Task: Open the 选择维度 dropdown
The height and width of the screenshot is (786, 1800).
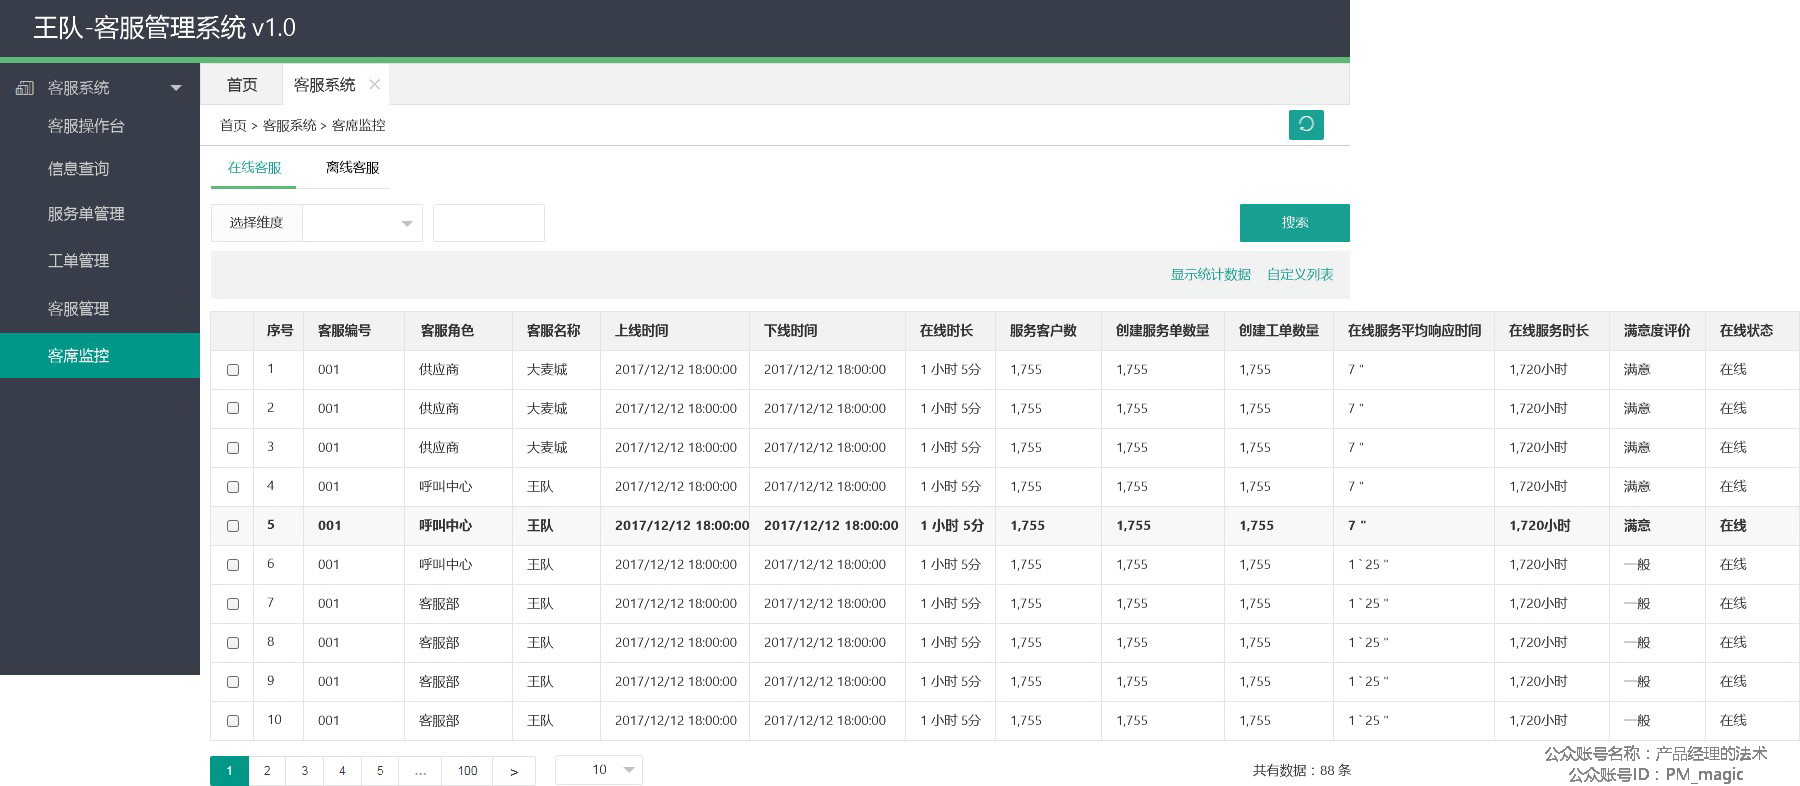Action: (x=362, y=223)
